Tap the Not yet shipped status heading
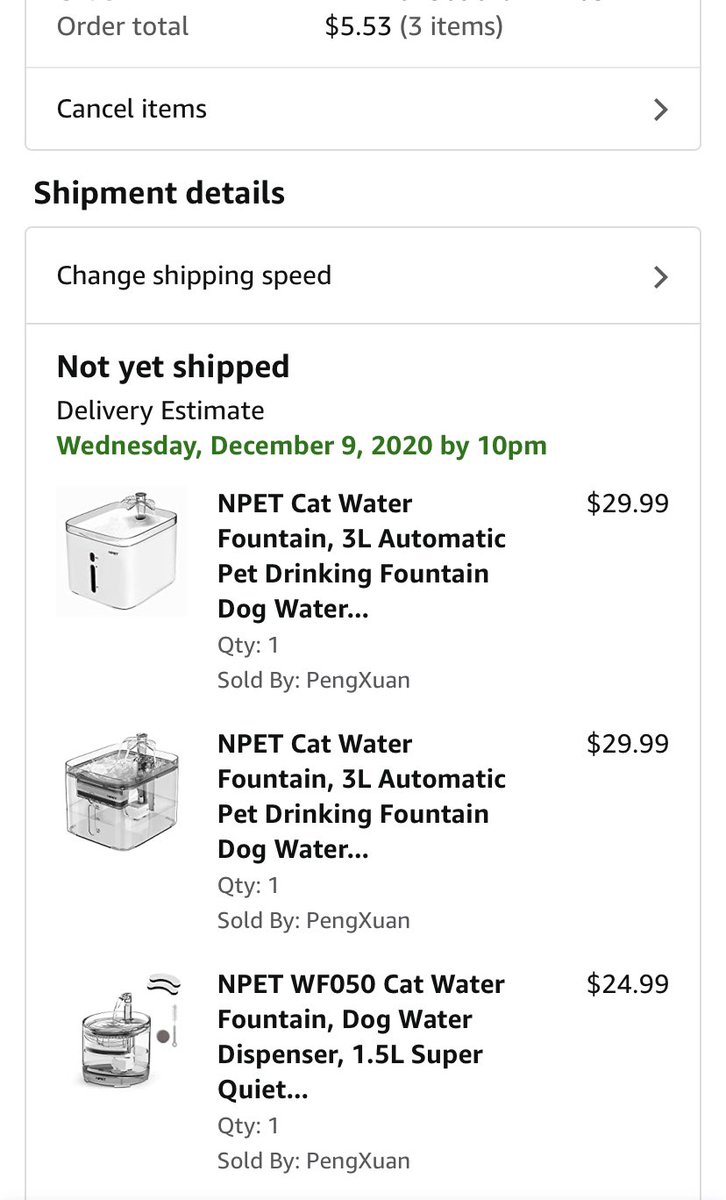726x1200 pixels. click(x=173, y=367)
